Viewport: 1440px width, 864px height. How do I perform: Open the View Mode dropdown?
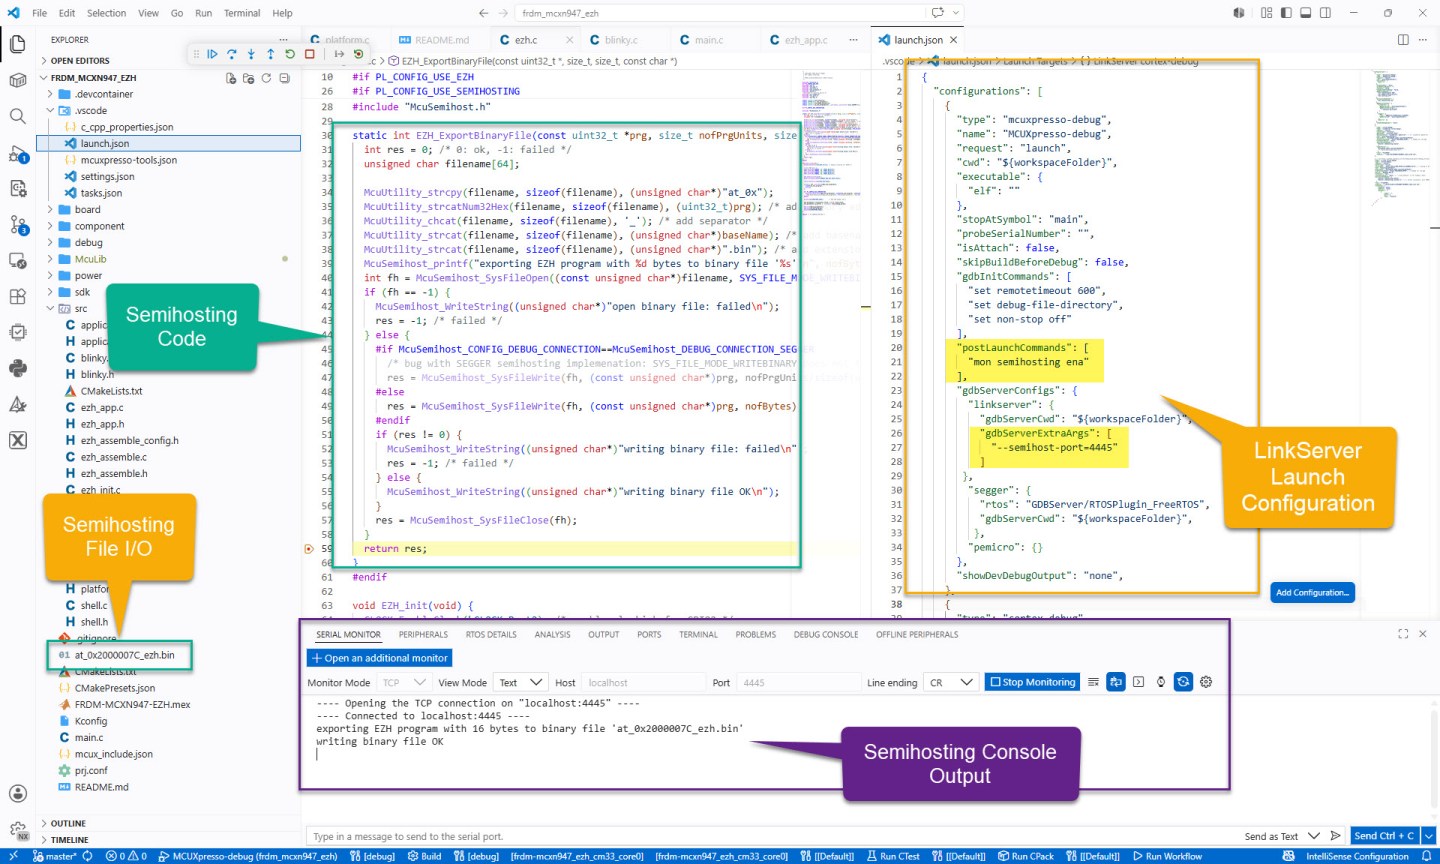tap(520, 683)
